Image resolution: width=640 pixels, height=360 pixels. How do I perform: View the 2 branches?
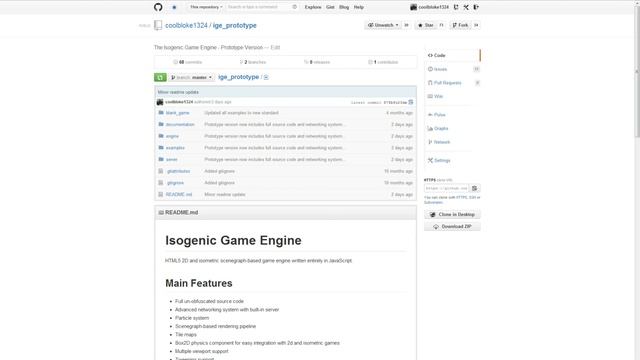pyautogui.click(x=253, y=62)
